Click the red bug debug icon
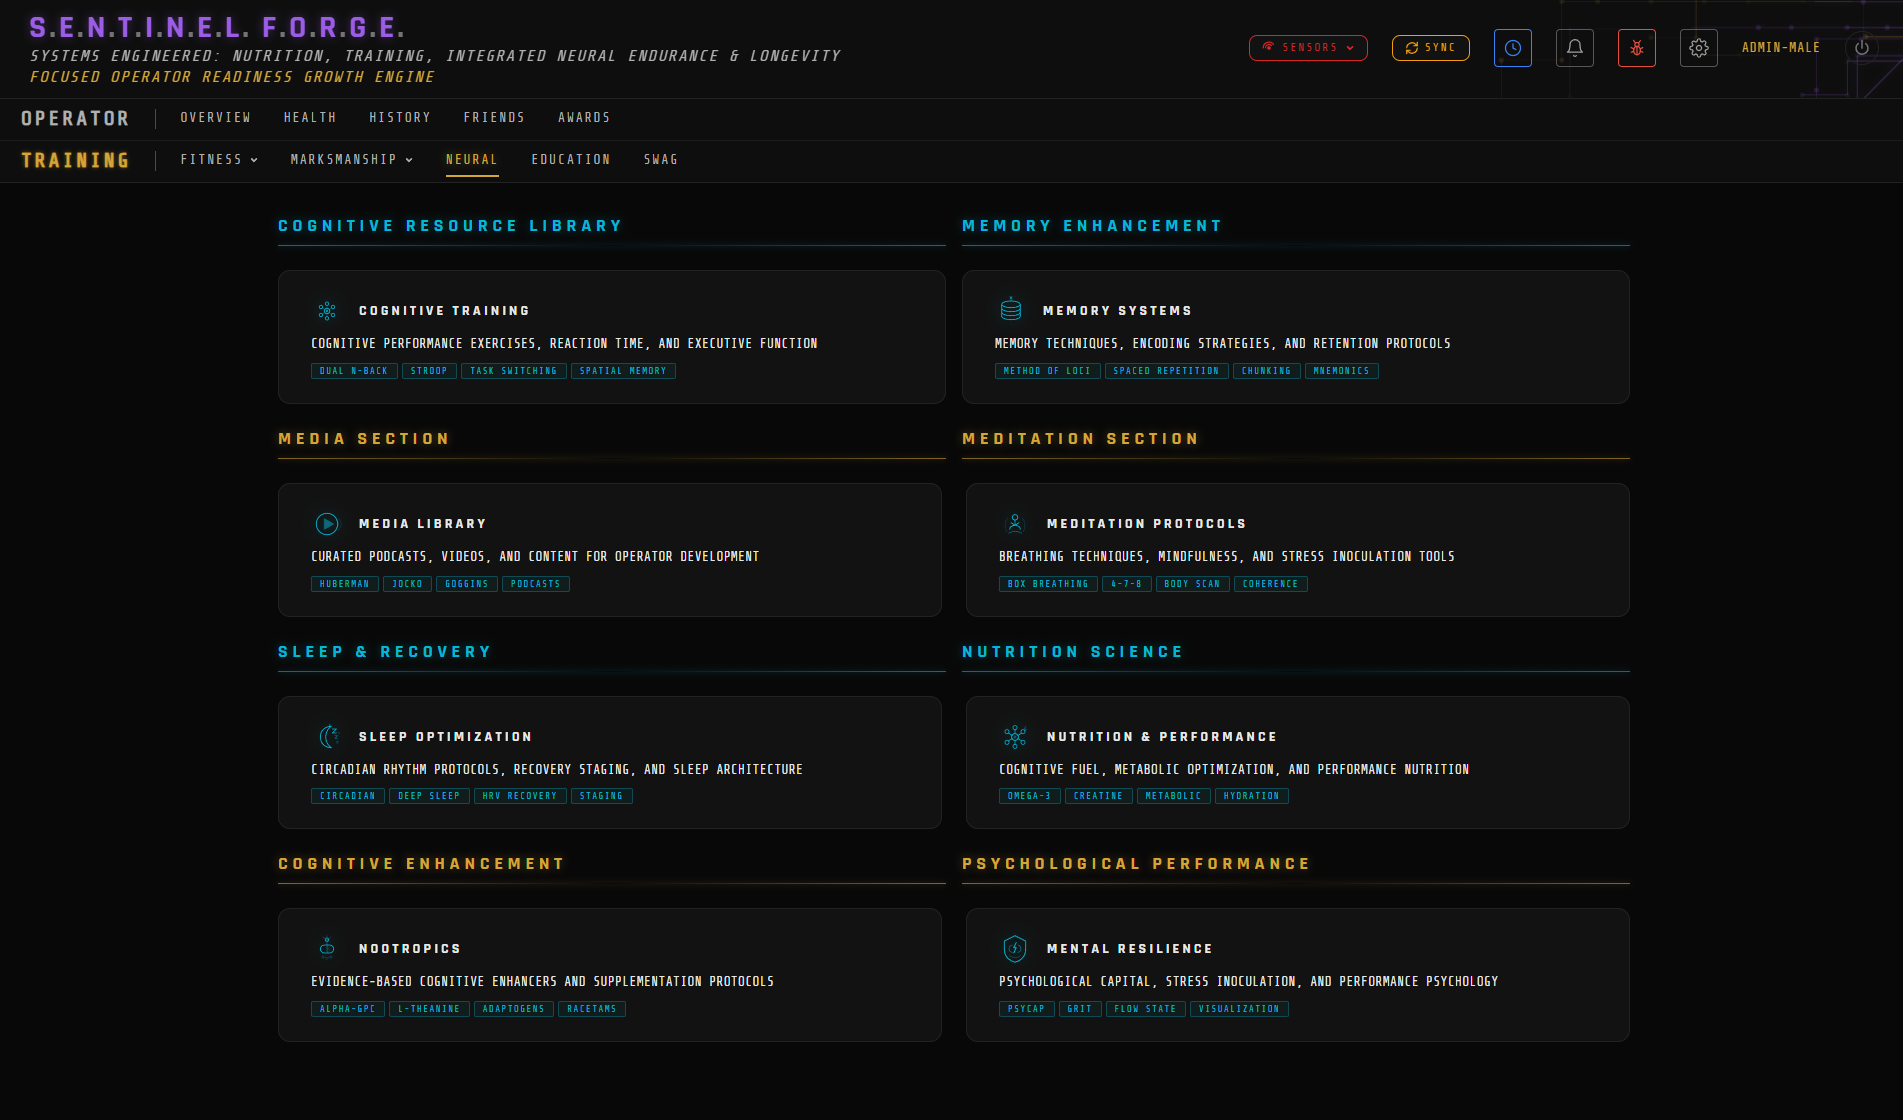 click(x=1636, y=47)
